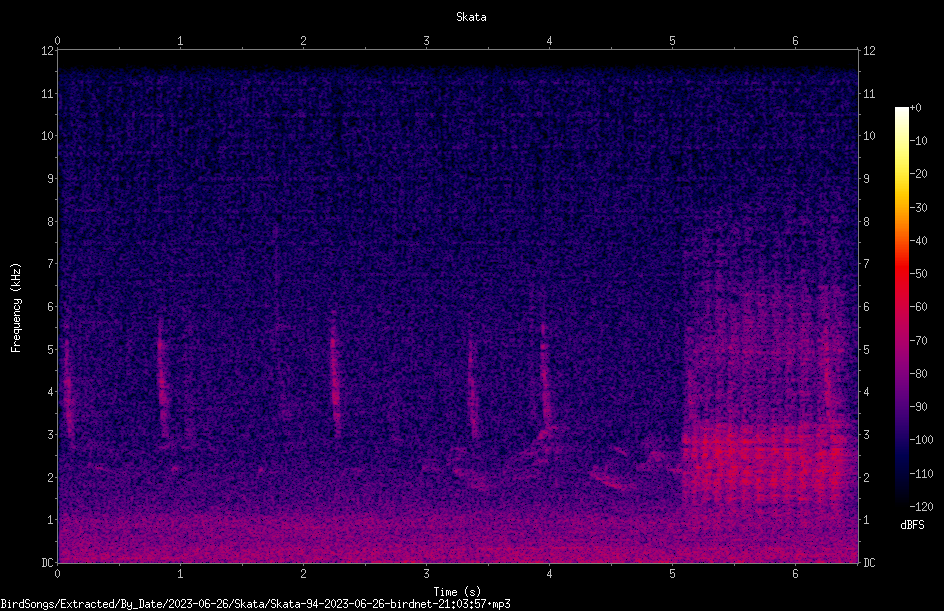Image resolution: width=944 pixels, height=611 pixels.
Task: Click 'DC' on the left frequency axis
Action: click(47, 563)
